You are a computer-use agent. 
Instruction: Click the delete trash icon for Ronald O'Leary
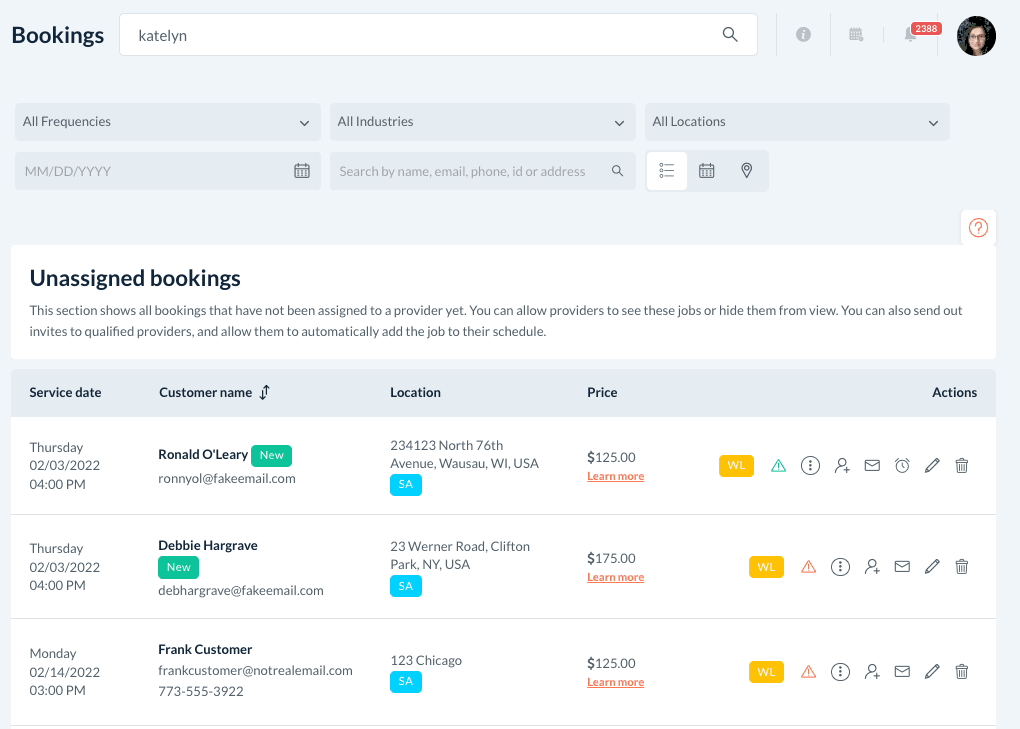pos(961,465)
